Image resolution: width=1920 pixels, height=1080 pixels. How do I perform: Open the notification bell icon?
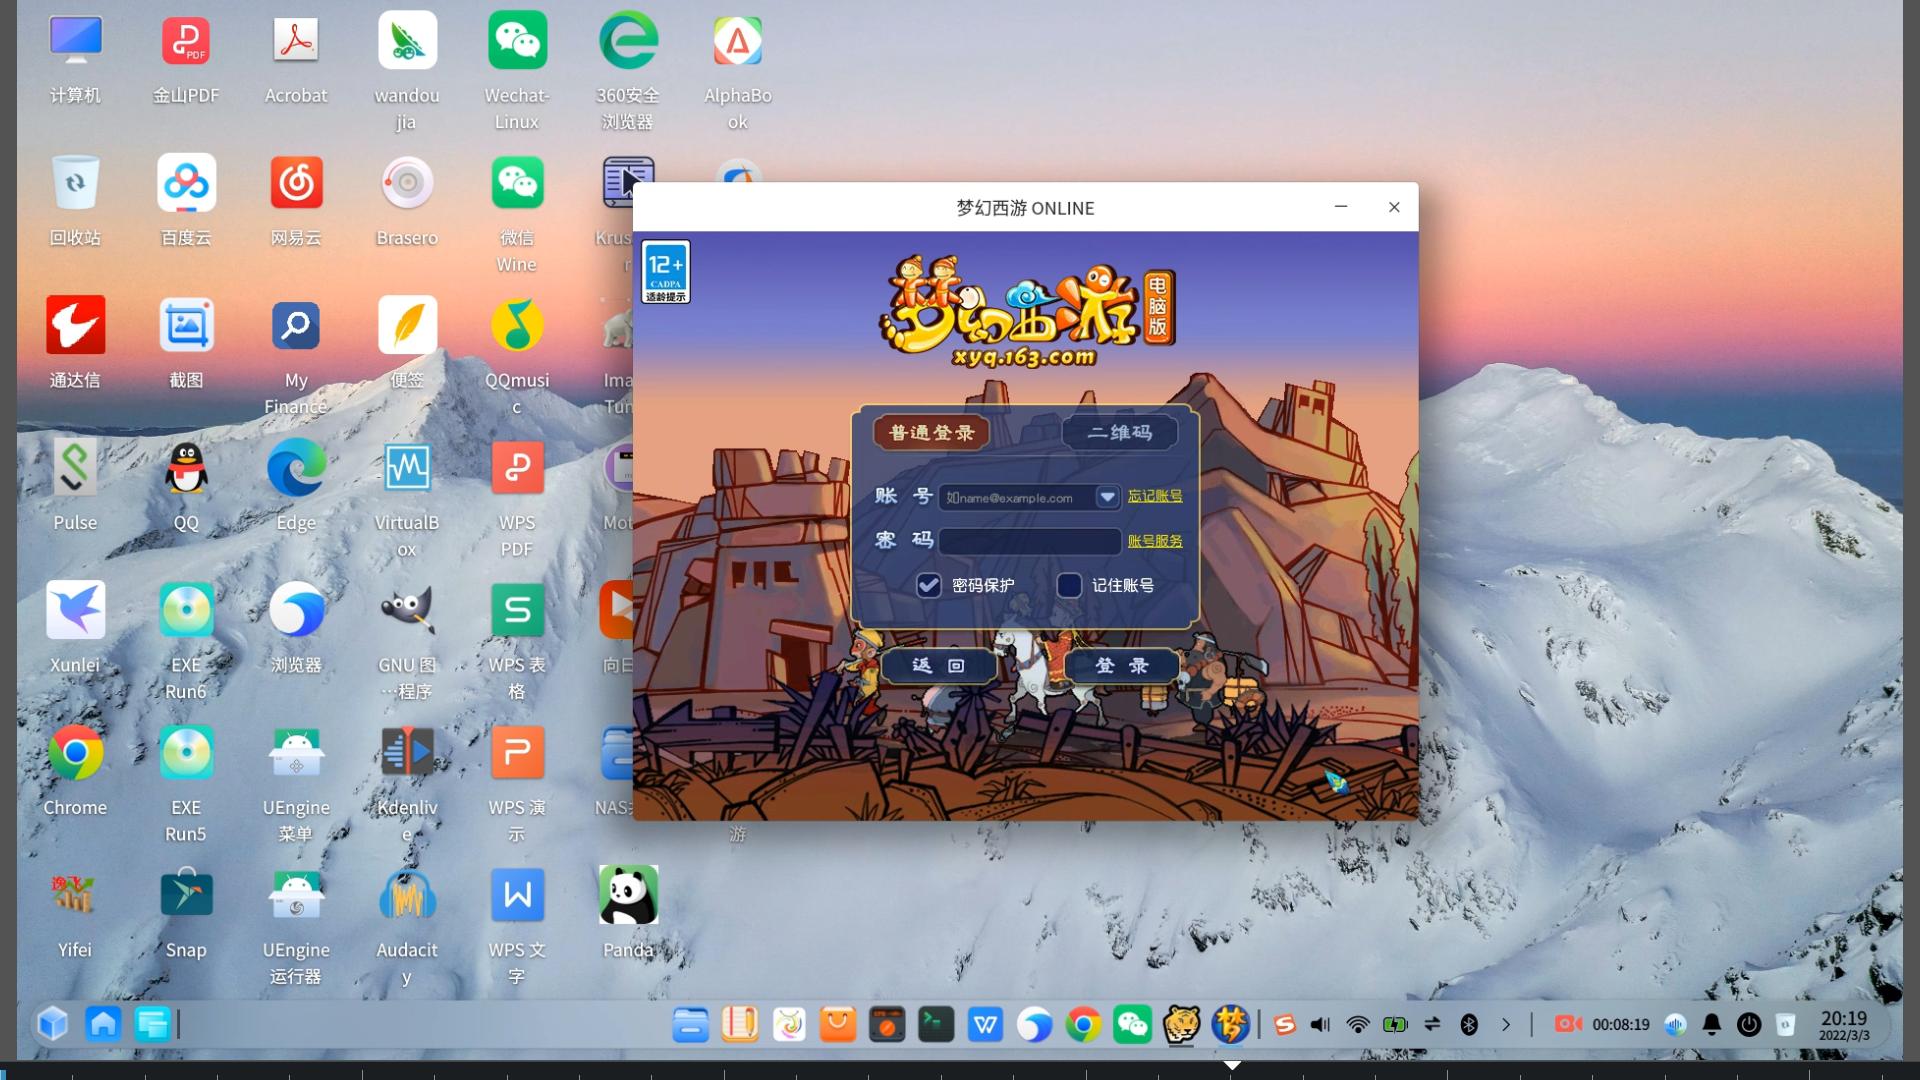click(x=1711, y=1025)
